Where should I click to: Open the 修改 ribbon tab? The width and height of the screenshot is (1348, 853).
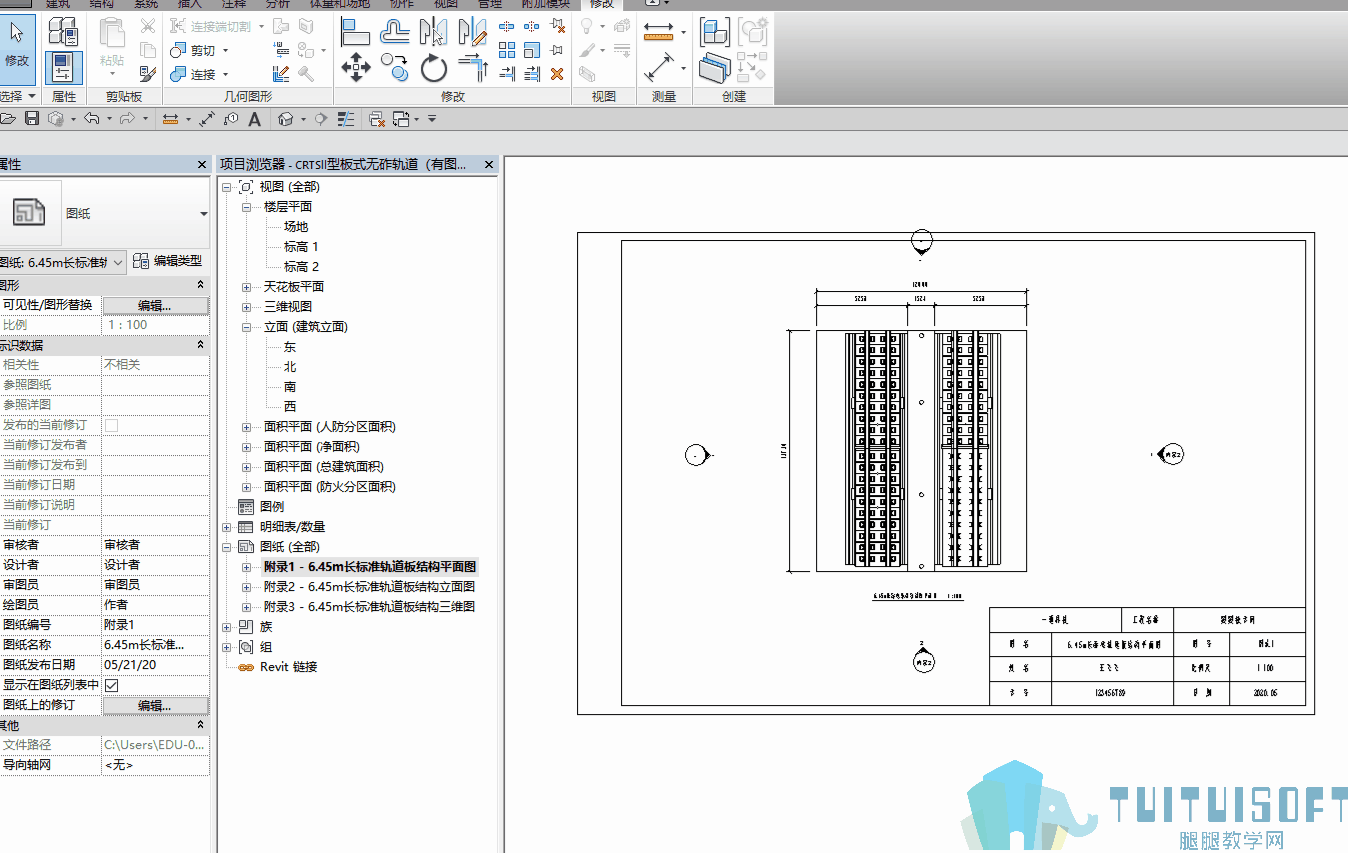point(602,4)
